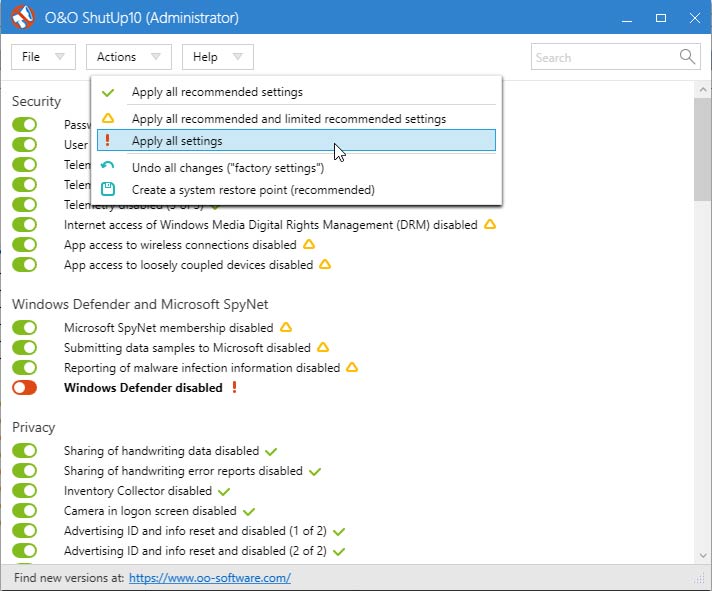Click green check beside handwriting error reports

click(x=315, y=472)
